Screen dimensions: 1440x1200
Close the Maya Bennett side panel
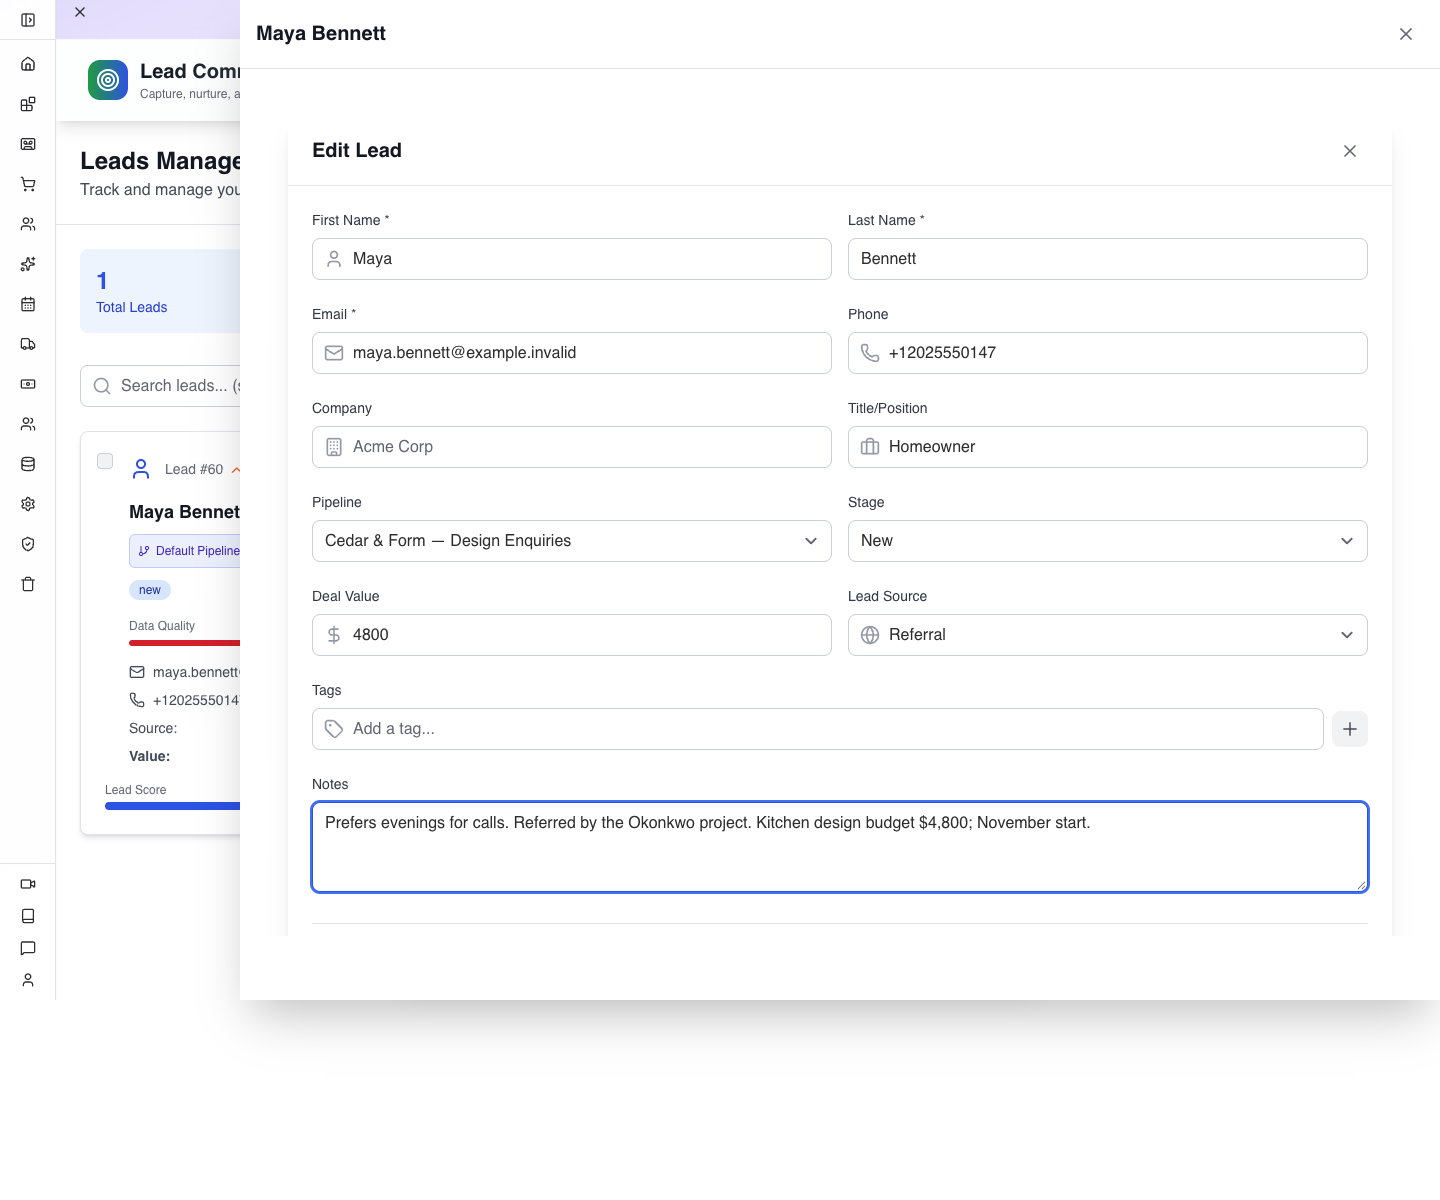click(x=1406, y=34)
